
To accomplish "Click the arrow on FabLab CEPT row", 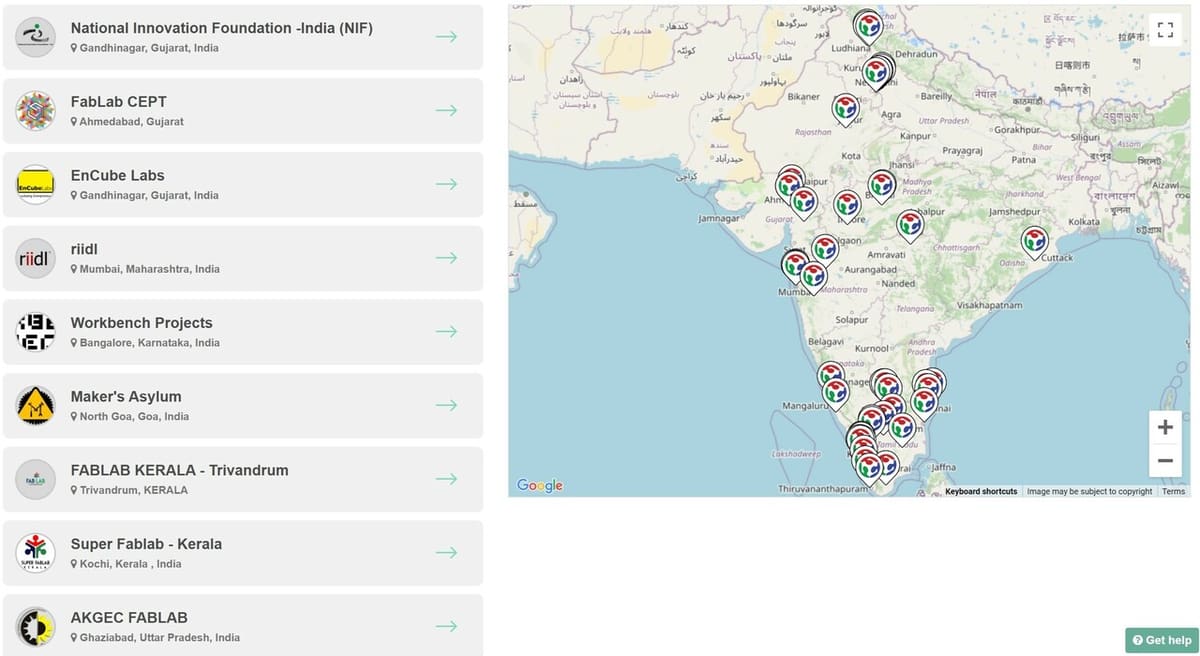I will tap(446, 111).
